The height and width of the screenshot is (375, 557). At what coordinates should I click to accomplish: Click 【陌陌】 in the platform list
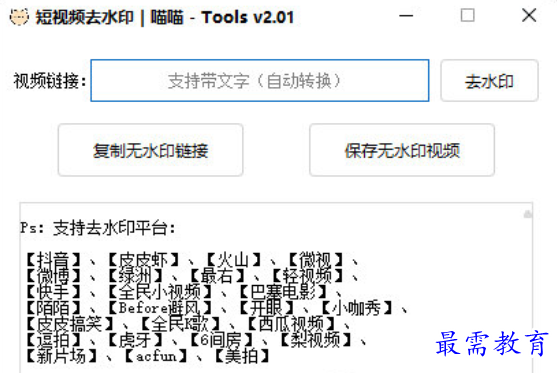click(53, 308)
